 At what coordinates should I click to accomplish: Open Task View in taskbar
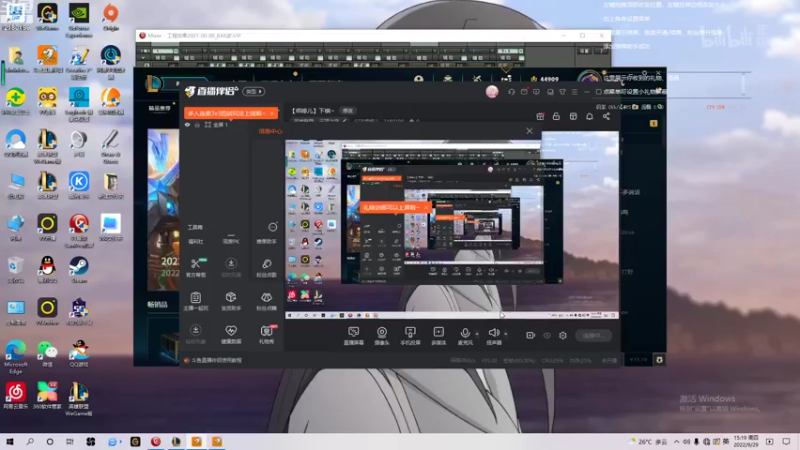70,441
